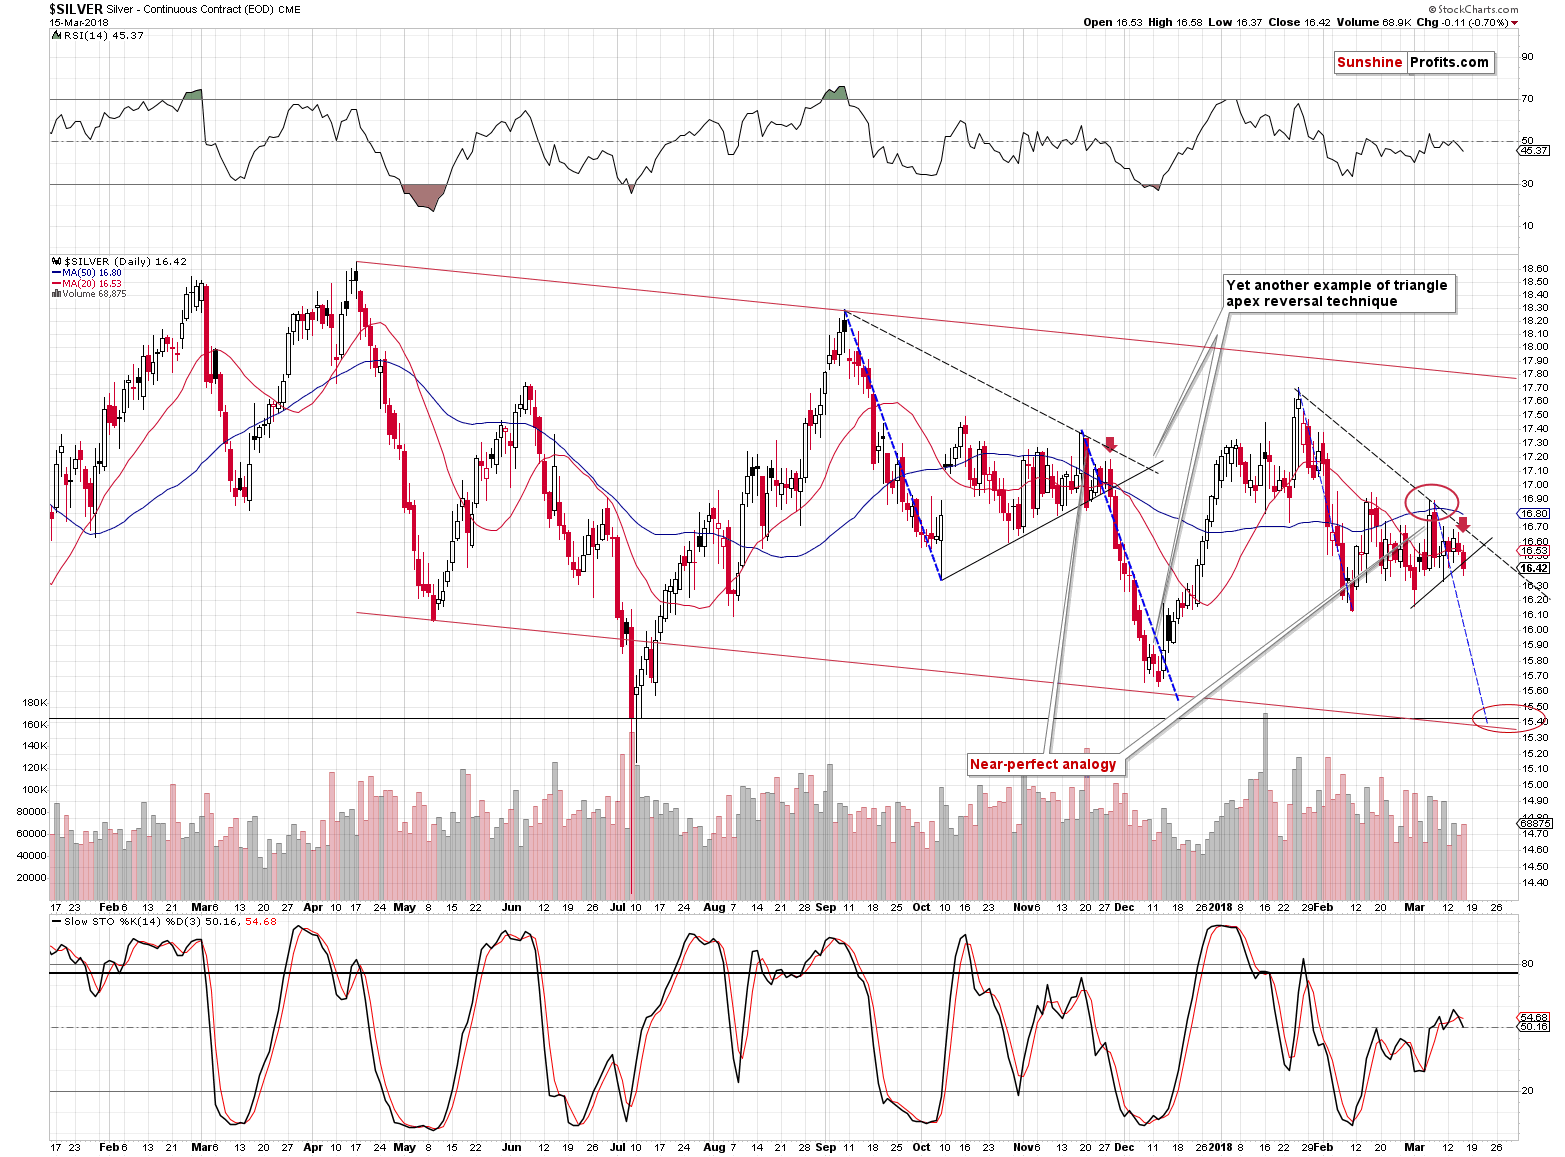Click the MA(50) 16.80 legend entry
Image resolution: width=1565 pixels, height=1157 pixels.
tap(85, 272)
